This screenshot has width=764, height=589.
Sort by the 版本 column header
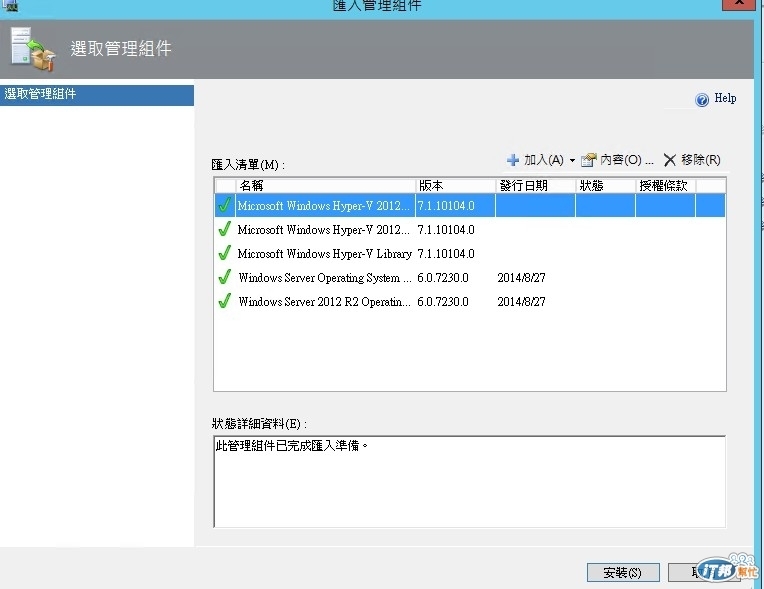pos(455,186)
